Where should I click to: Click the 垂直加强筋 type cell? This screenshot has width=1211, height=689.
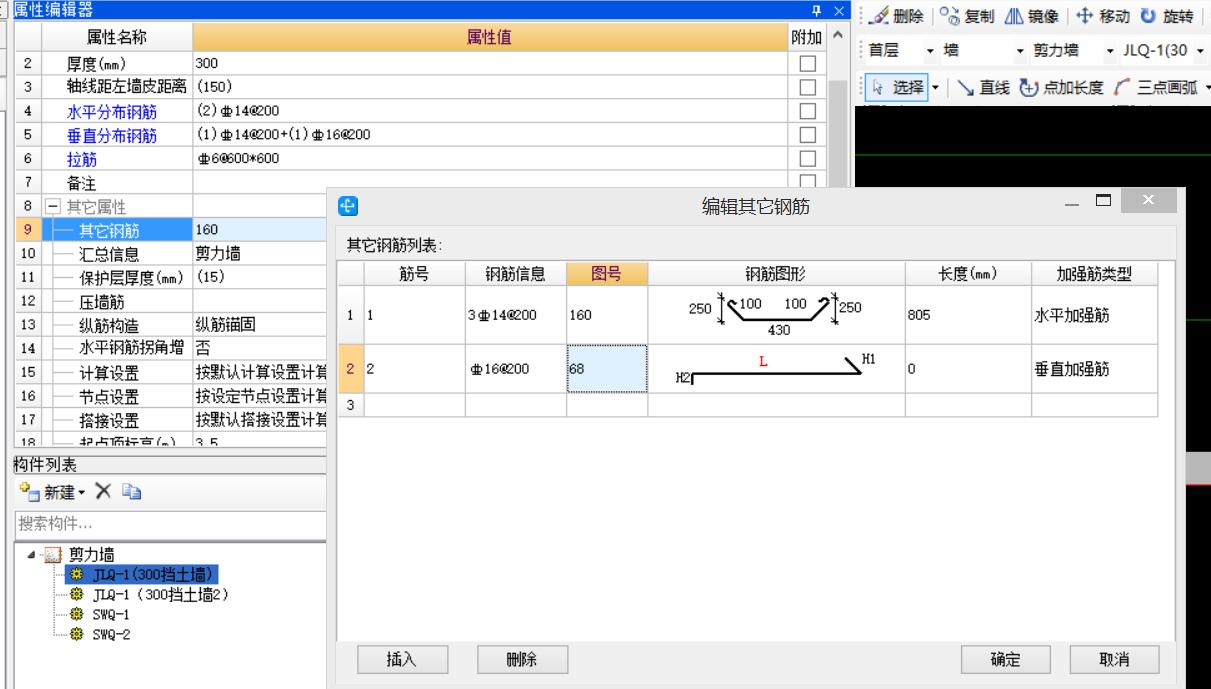pos(1095,369)
